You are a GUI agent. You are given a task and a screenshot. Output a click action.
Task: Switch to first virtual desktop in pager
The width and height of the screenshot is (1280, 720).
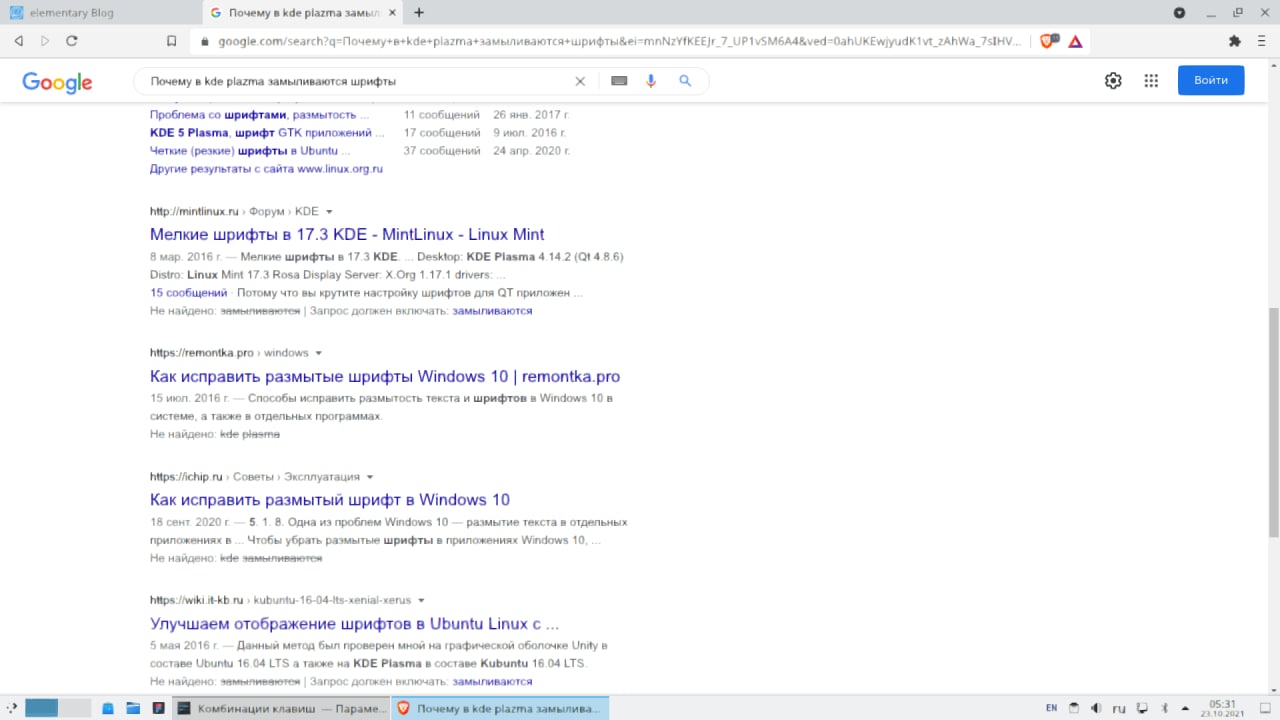point(42,708)
